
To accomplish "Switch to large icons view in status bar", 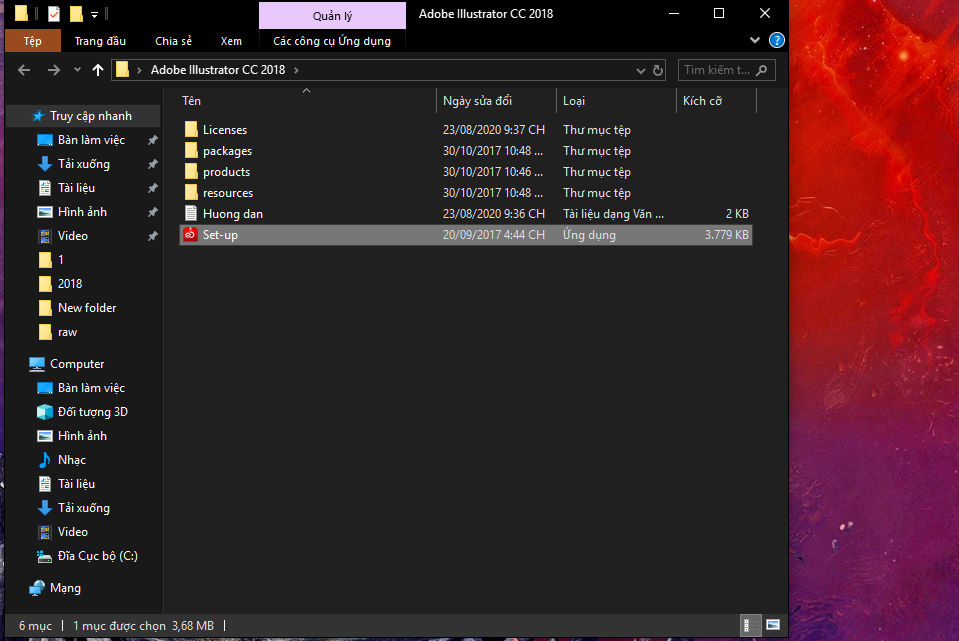I will [772, 625].
